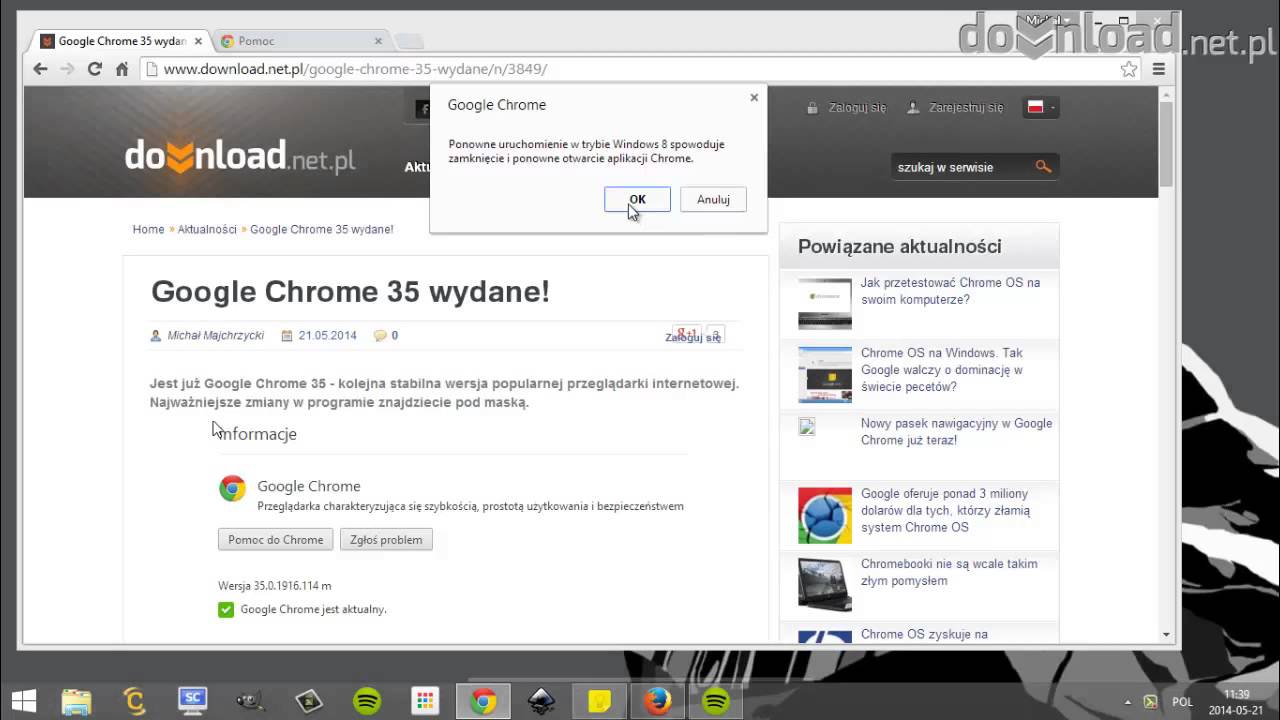The width and height of the screenshot is (1280, 720).
Task: Close the Google Chrome 35 wydane tab
Action: coord(198,41)
